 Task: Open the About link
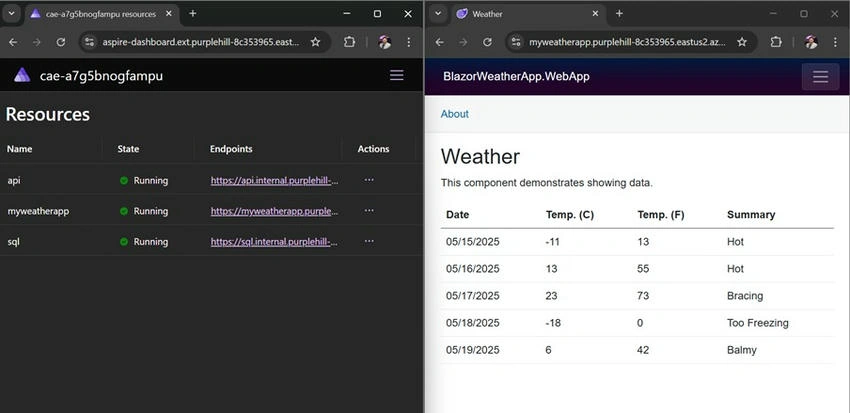coord(454,114)
